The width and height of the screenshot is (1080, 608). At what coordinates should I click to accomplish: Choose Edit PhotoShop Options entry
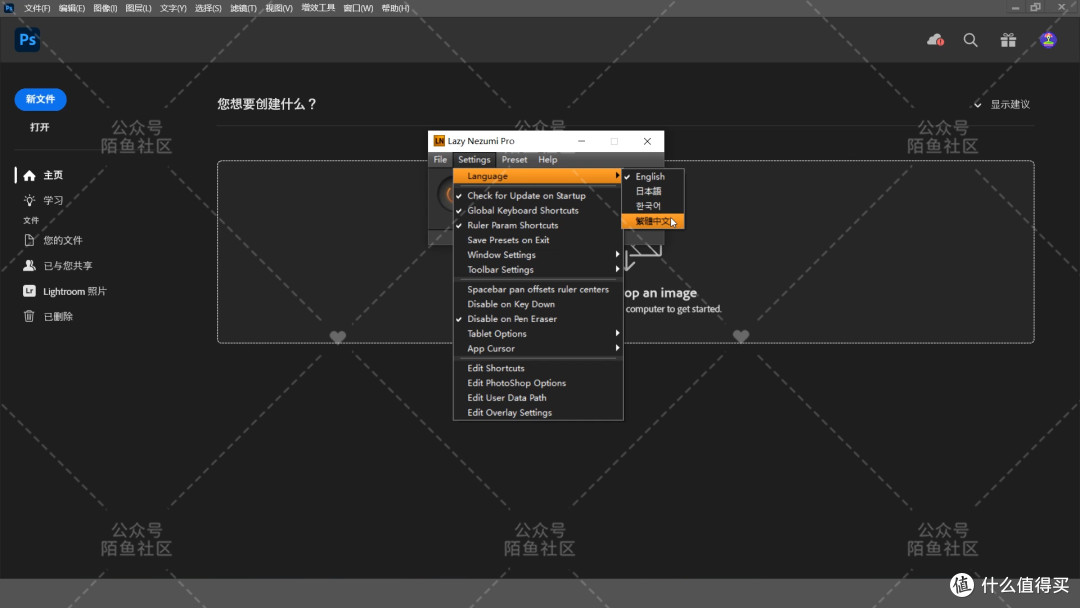click(538, 383)
